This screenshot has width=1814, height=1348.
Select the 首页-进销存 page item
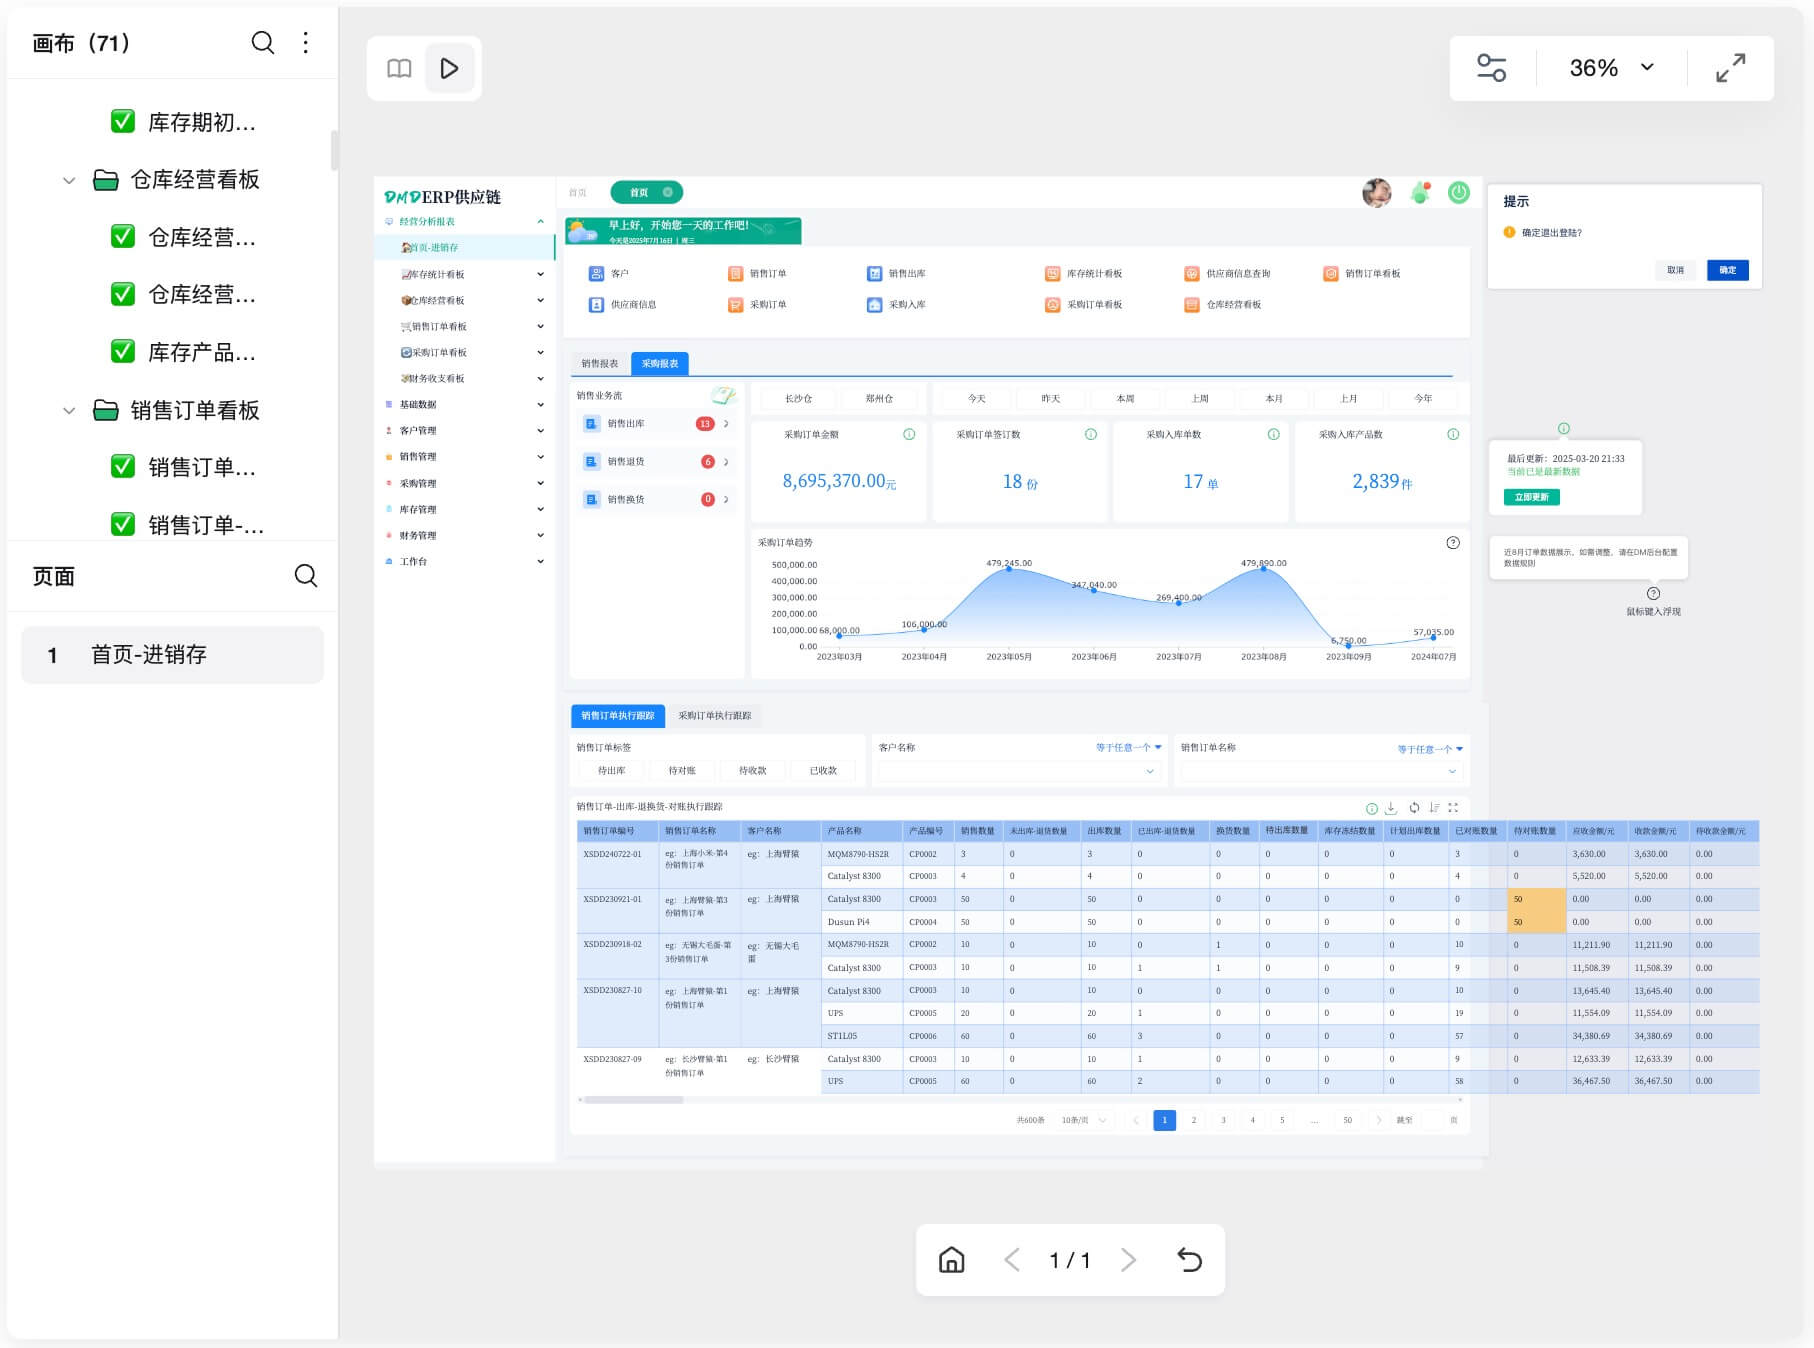click(x=172, y=655)
